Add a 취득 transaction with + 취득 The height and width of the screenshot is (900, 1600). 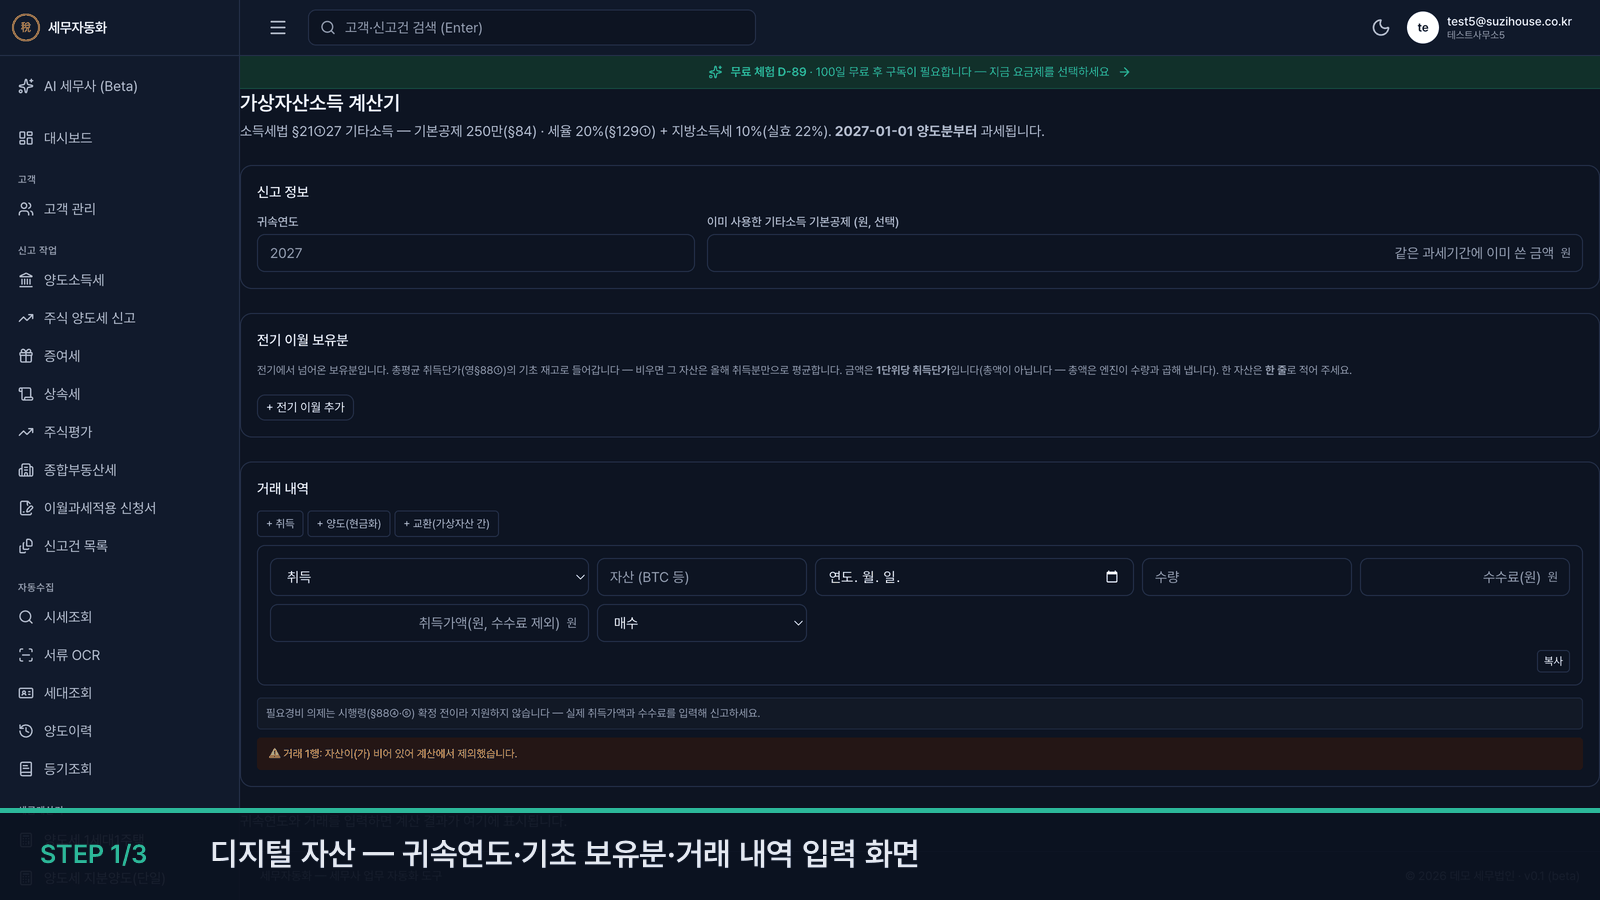280,524
